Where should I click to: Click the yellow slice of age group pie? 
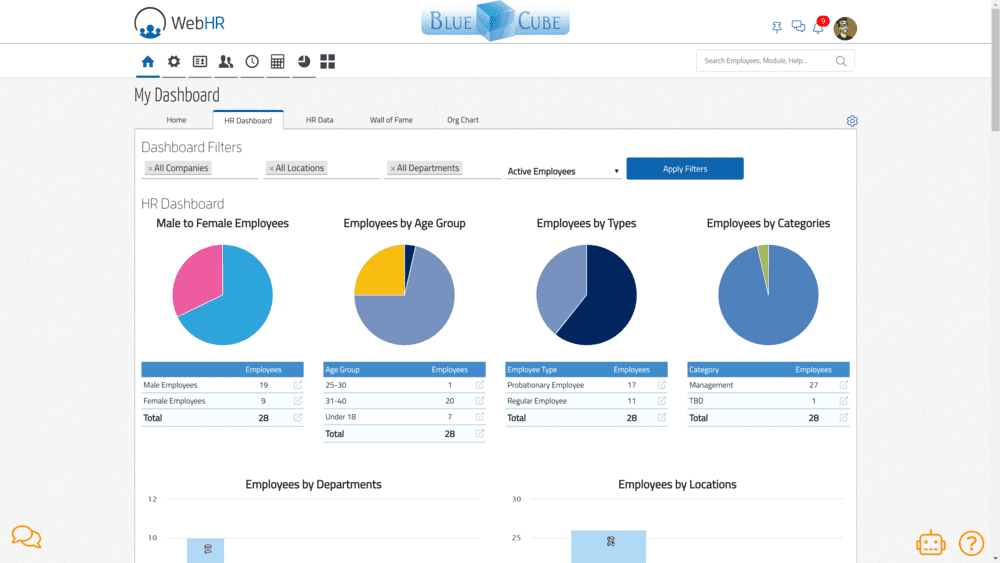coord(383,273)
